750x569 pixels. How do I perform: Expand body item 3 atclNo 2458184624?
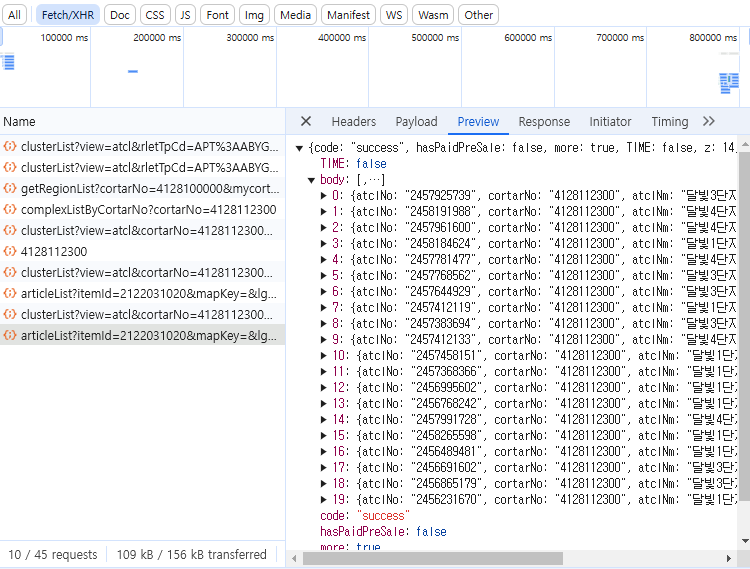click(x=324, y=243)
